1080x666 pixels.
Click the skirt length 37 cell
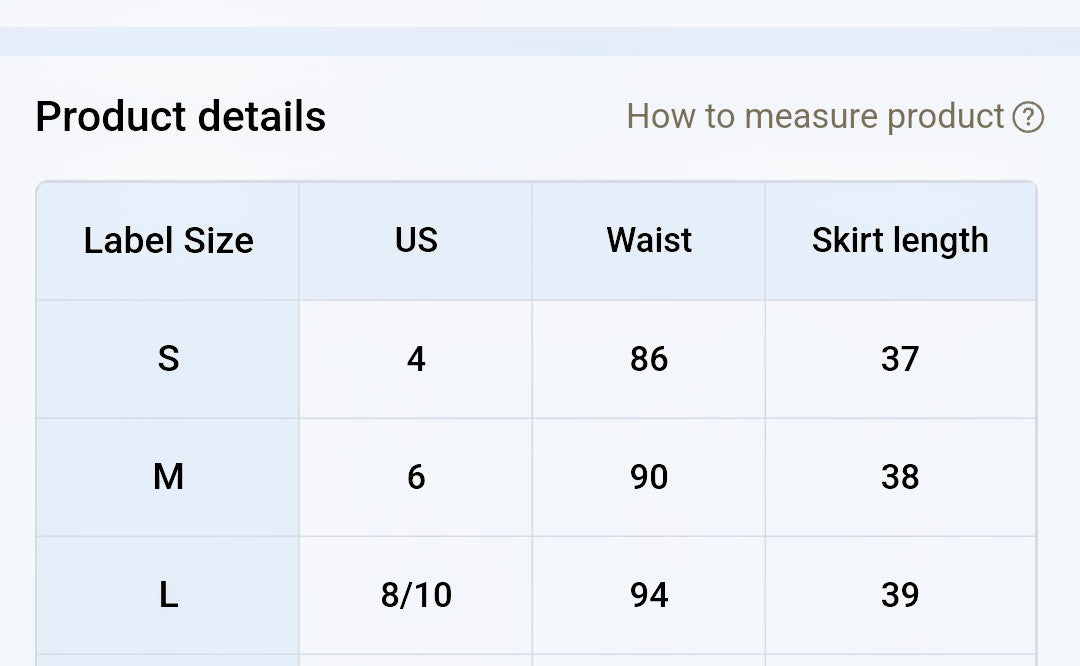(x=900, y=360)
